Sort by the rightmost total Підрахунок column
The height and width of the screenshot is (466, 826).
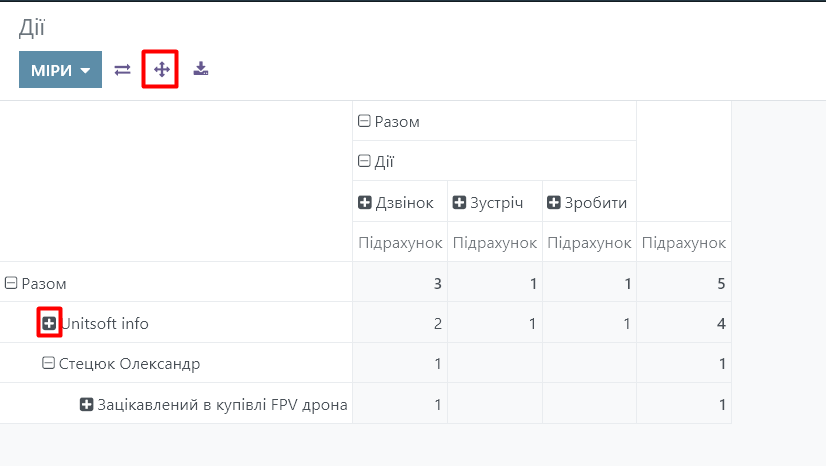click(684, 243)
